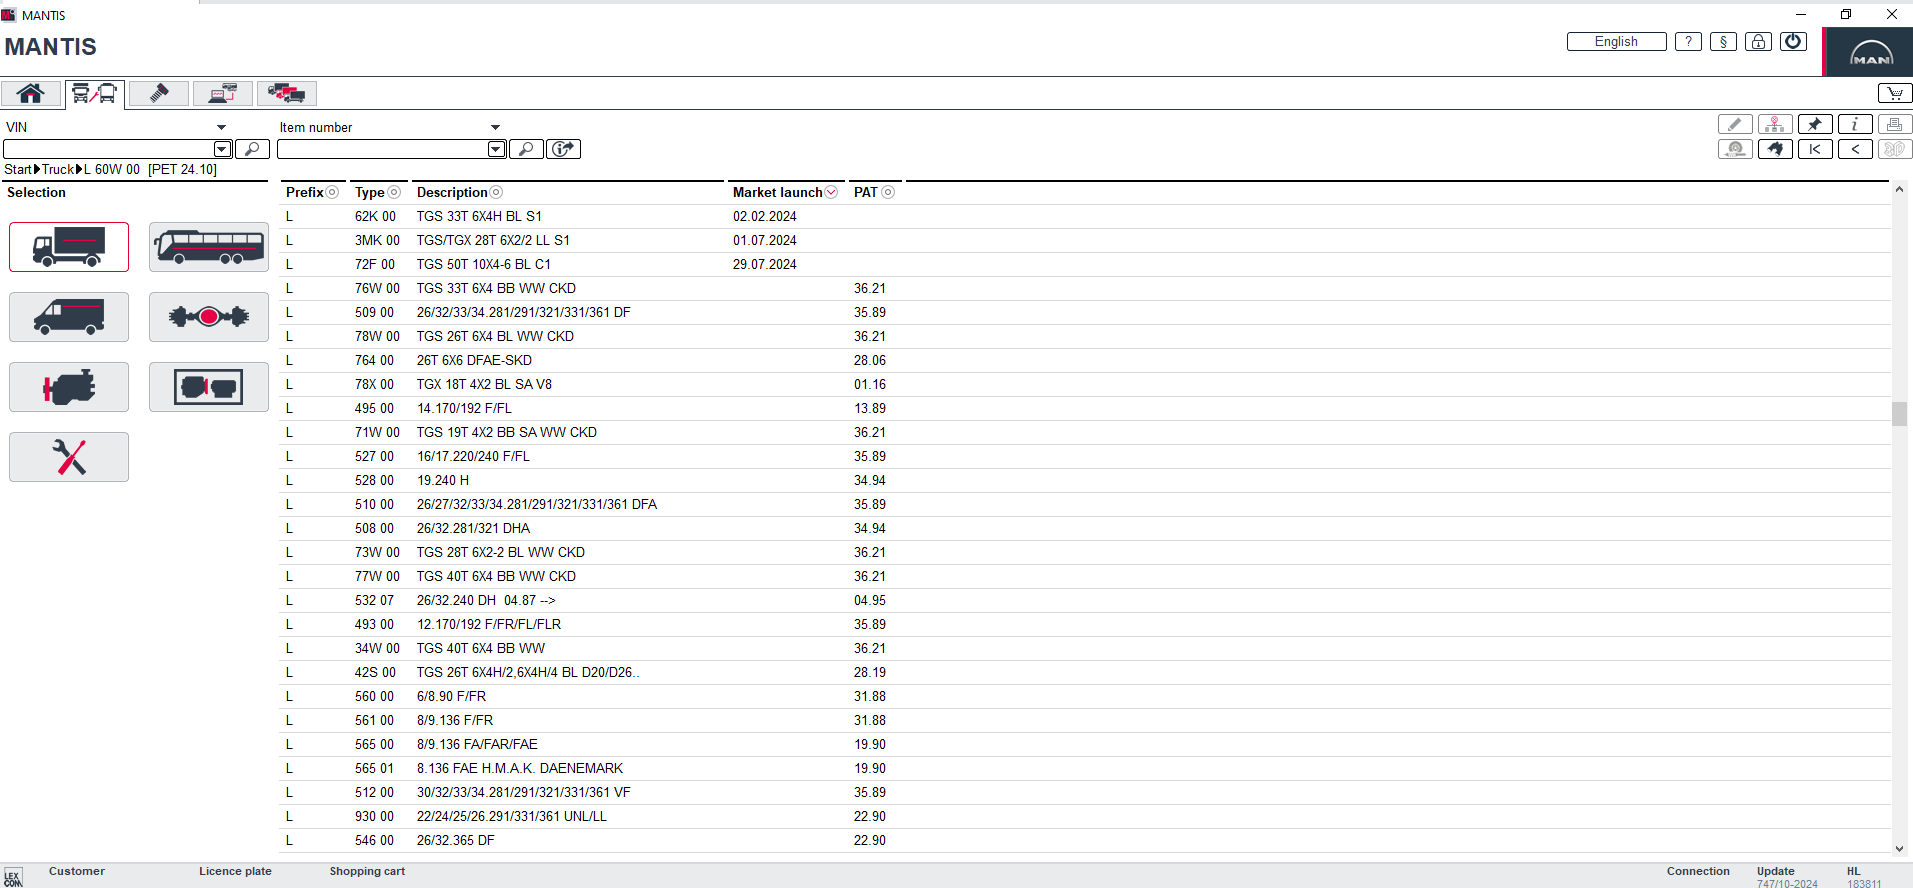Open the VIN input history dropdown
The height and width of the screenshot is (888, 1913).
(223, 149)
